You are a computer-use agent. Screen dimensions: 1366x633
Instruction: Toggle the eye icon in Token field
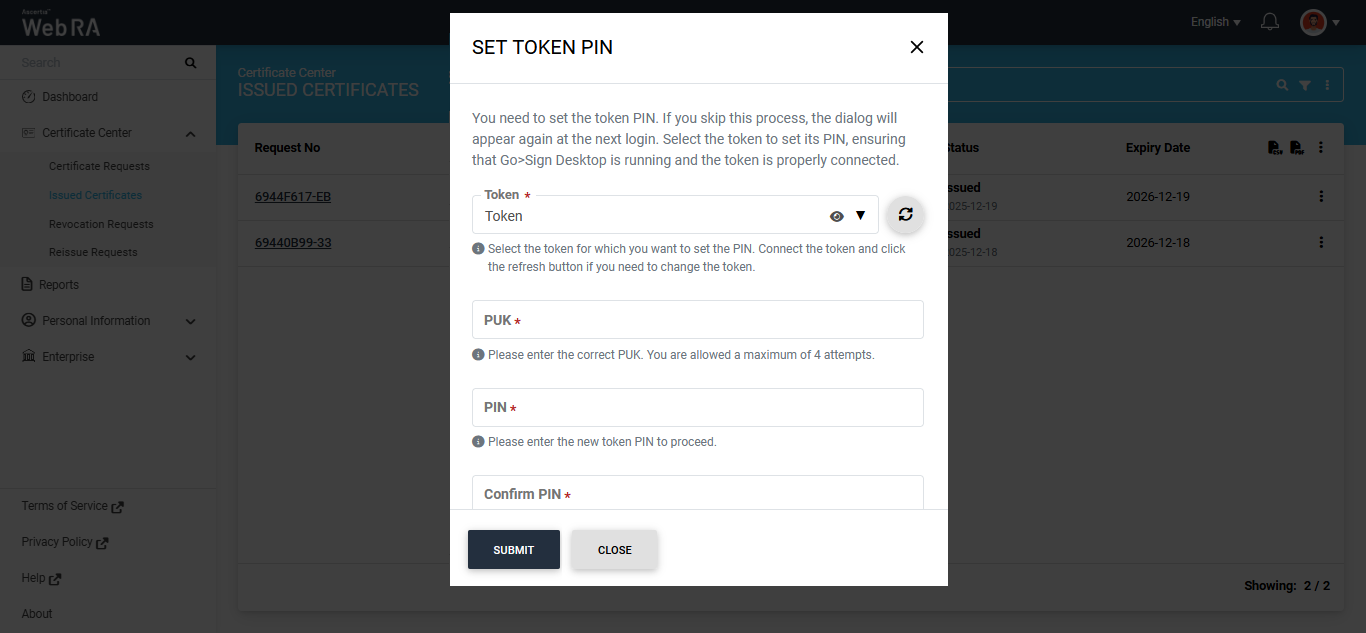(837, 216)
